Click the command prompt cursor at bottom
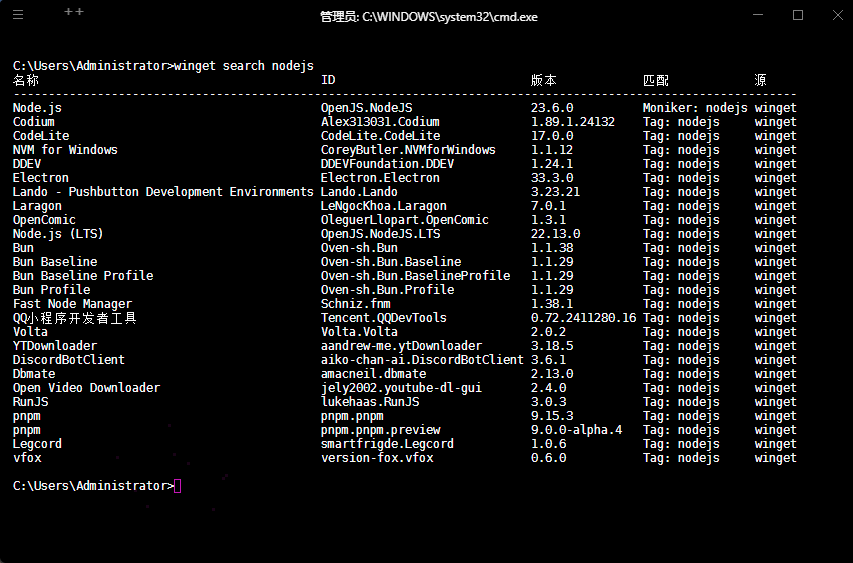853x563 pixels. click(178, 486)
